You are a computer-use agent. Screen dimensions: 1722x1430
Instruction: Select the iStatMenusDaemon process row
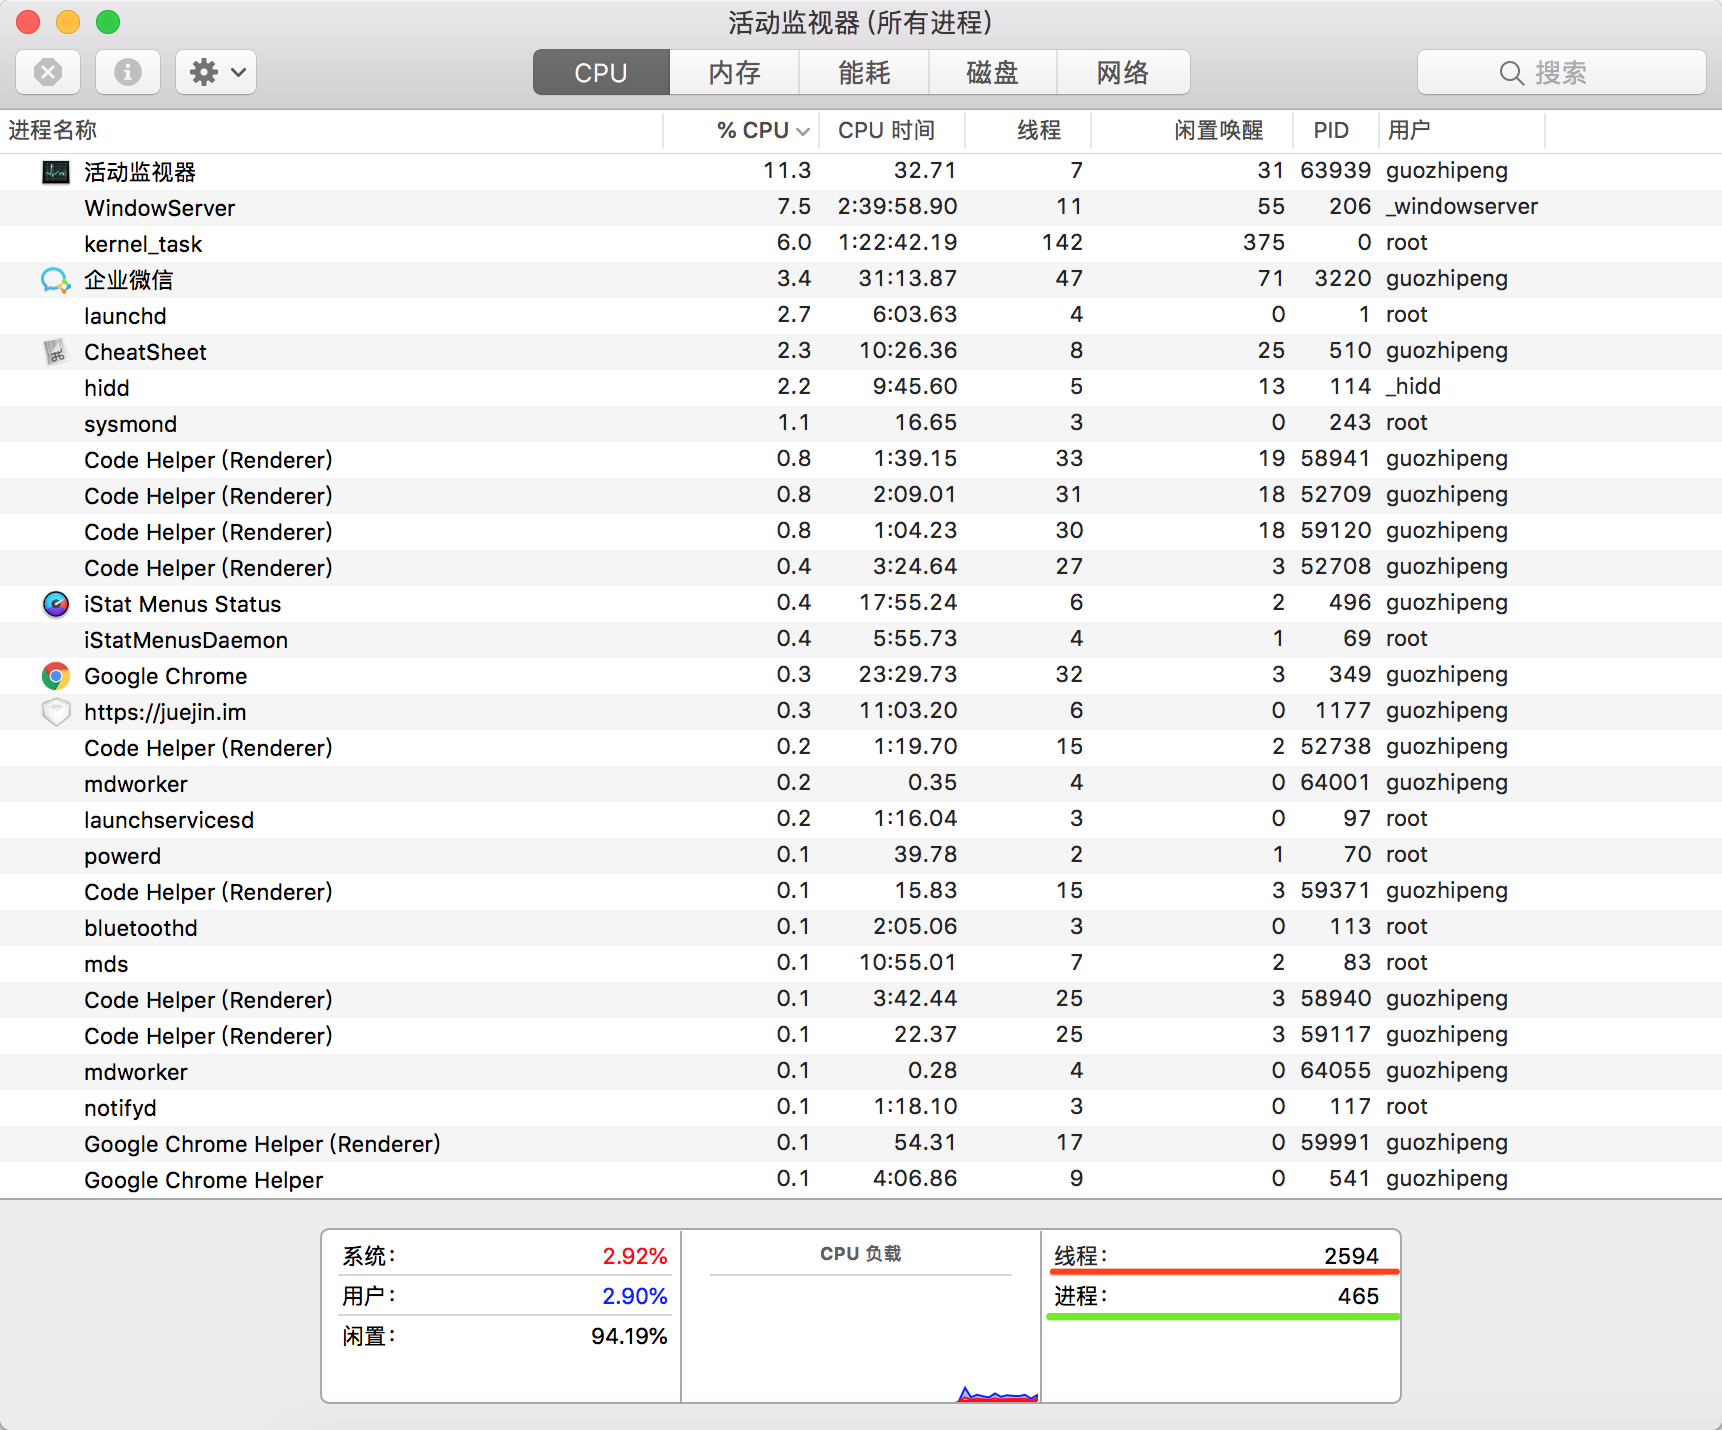[x=861, y=640]
